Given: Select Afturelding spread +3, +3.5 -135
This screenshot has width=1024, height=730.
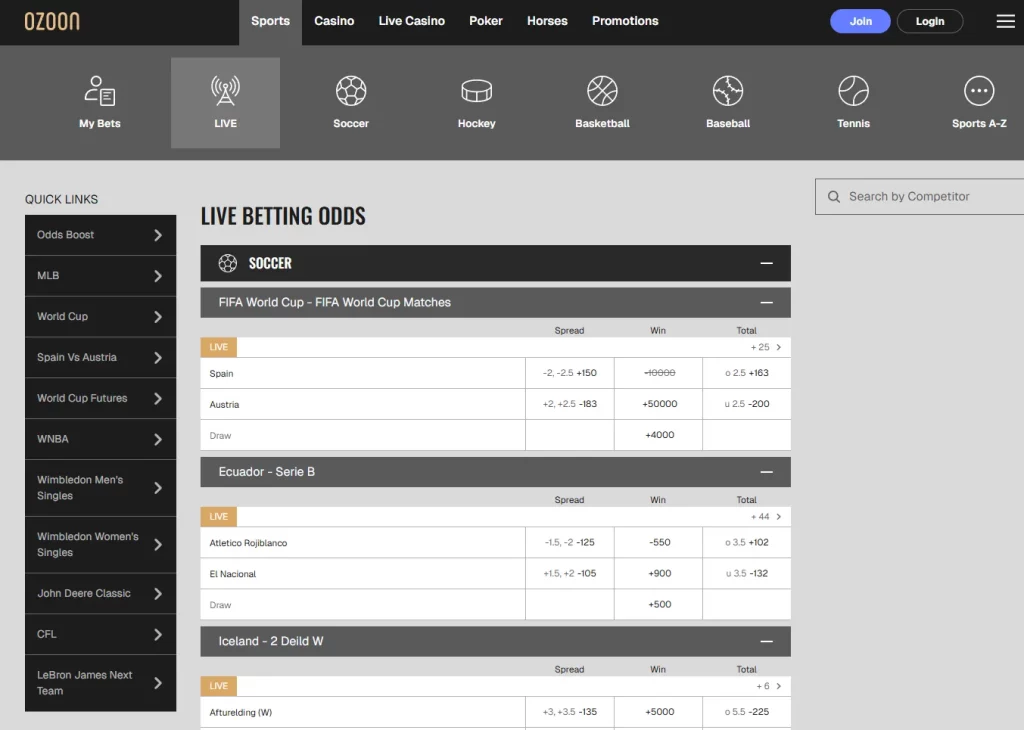Looking at the screenshot, I should 569,712.
